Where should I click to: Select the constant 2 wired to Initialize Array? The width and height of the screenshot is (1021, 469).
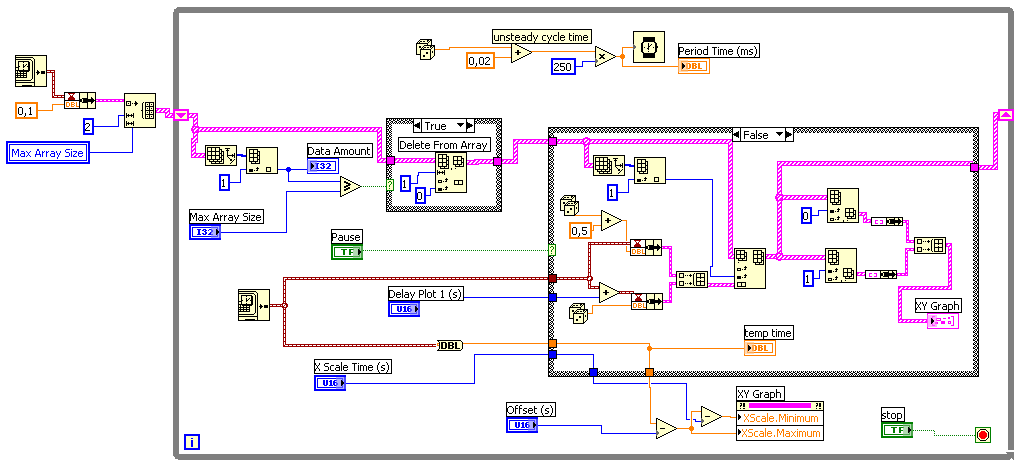(91, 126)
